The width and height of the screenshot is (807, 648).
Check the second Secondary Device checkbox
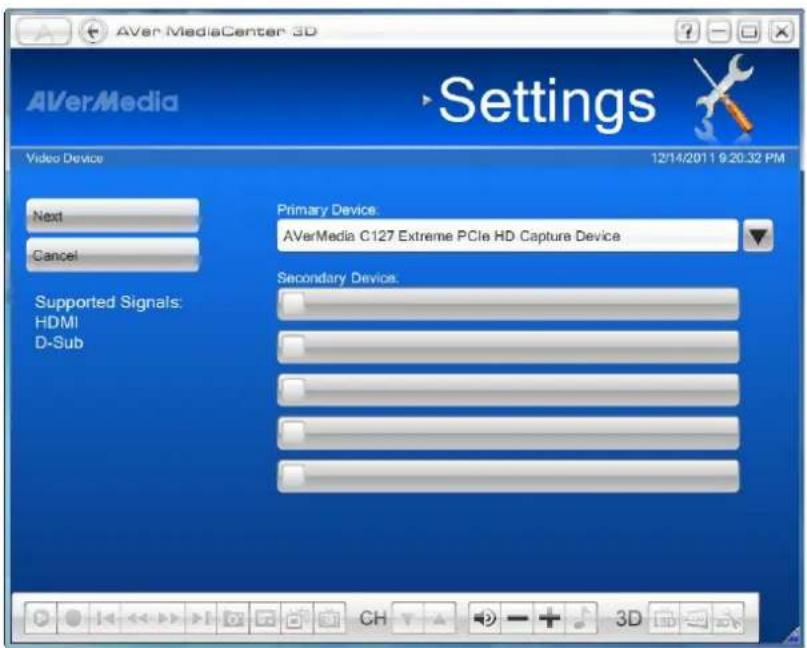click(293, 346)
